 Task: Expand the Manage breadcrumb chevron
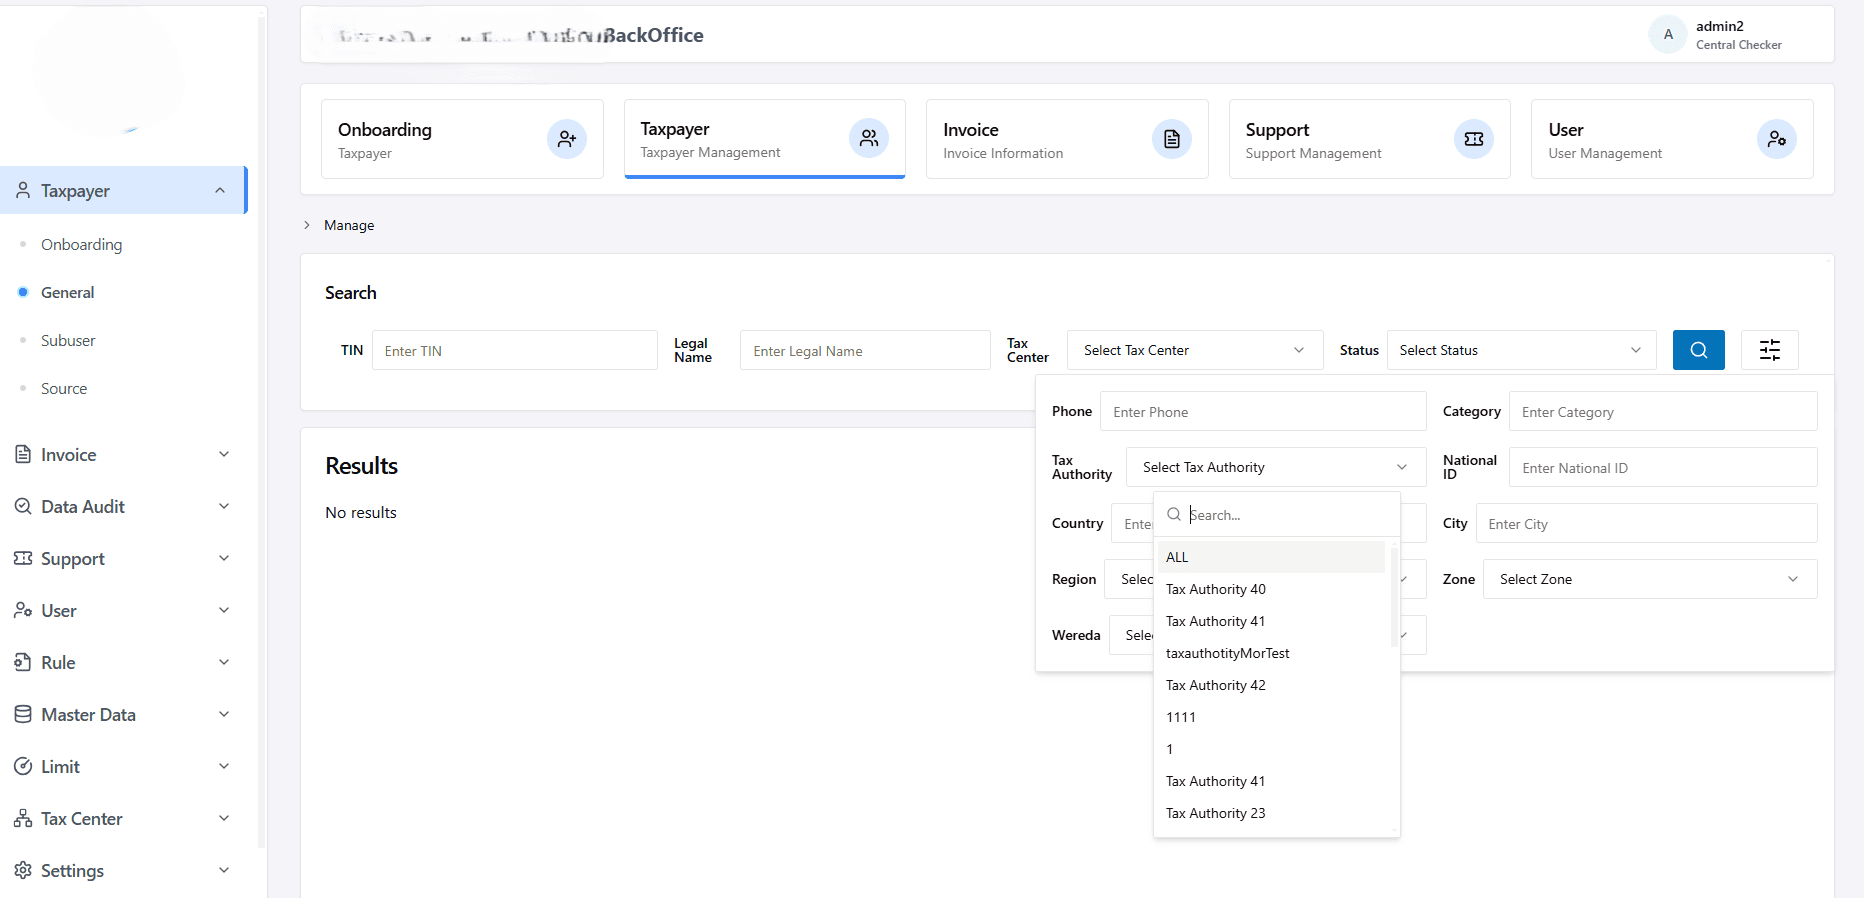click(307, 225)
